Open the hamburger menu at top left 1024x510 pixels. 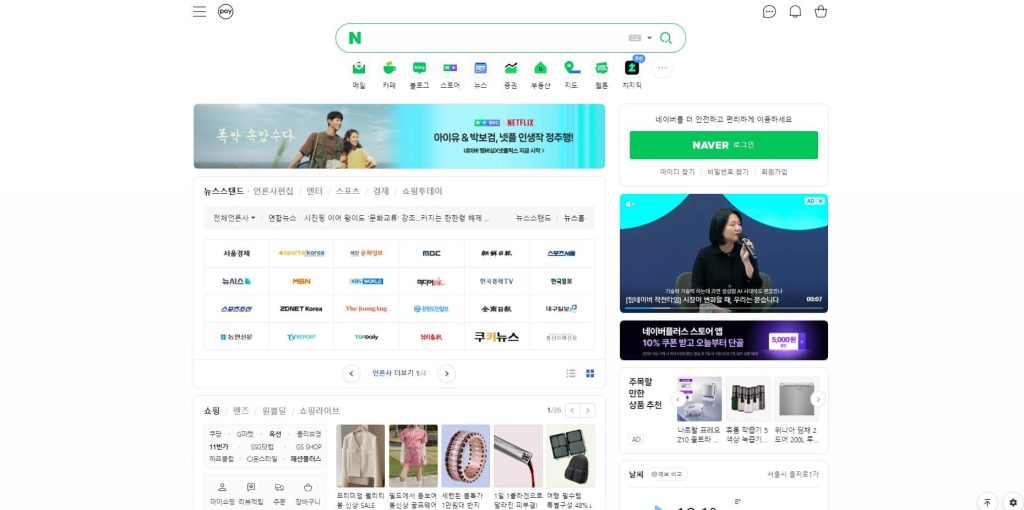(x=200, y=11)
